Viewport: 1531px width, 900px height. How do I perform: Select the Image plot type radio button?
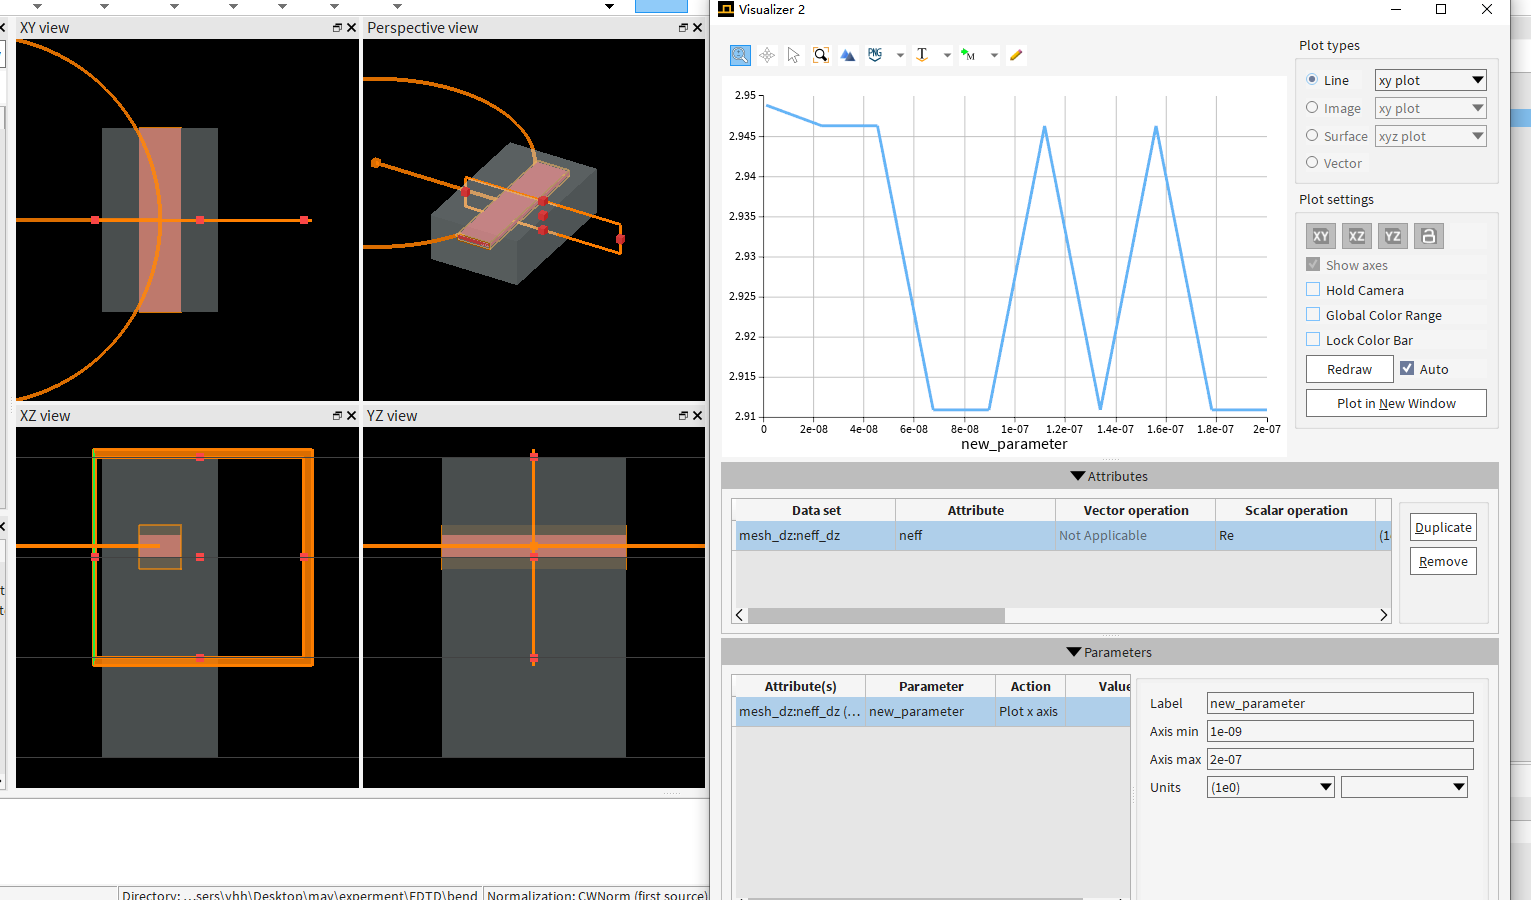[x=1312, y=108]
